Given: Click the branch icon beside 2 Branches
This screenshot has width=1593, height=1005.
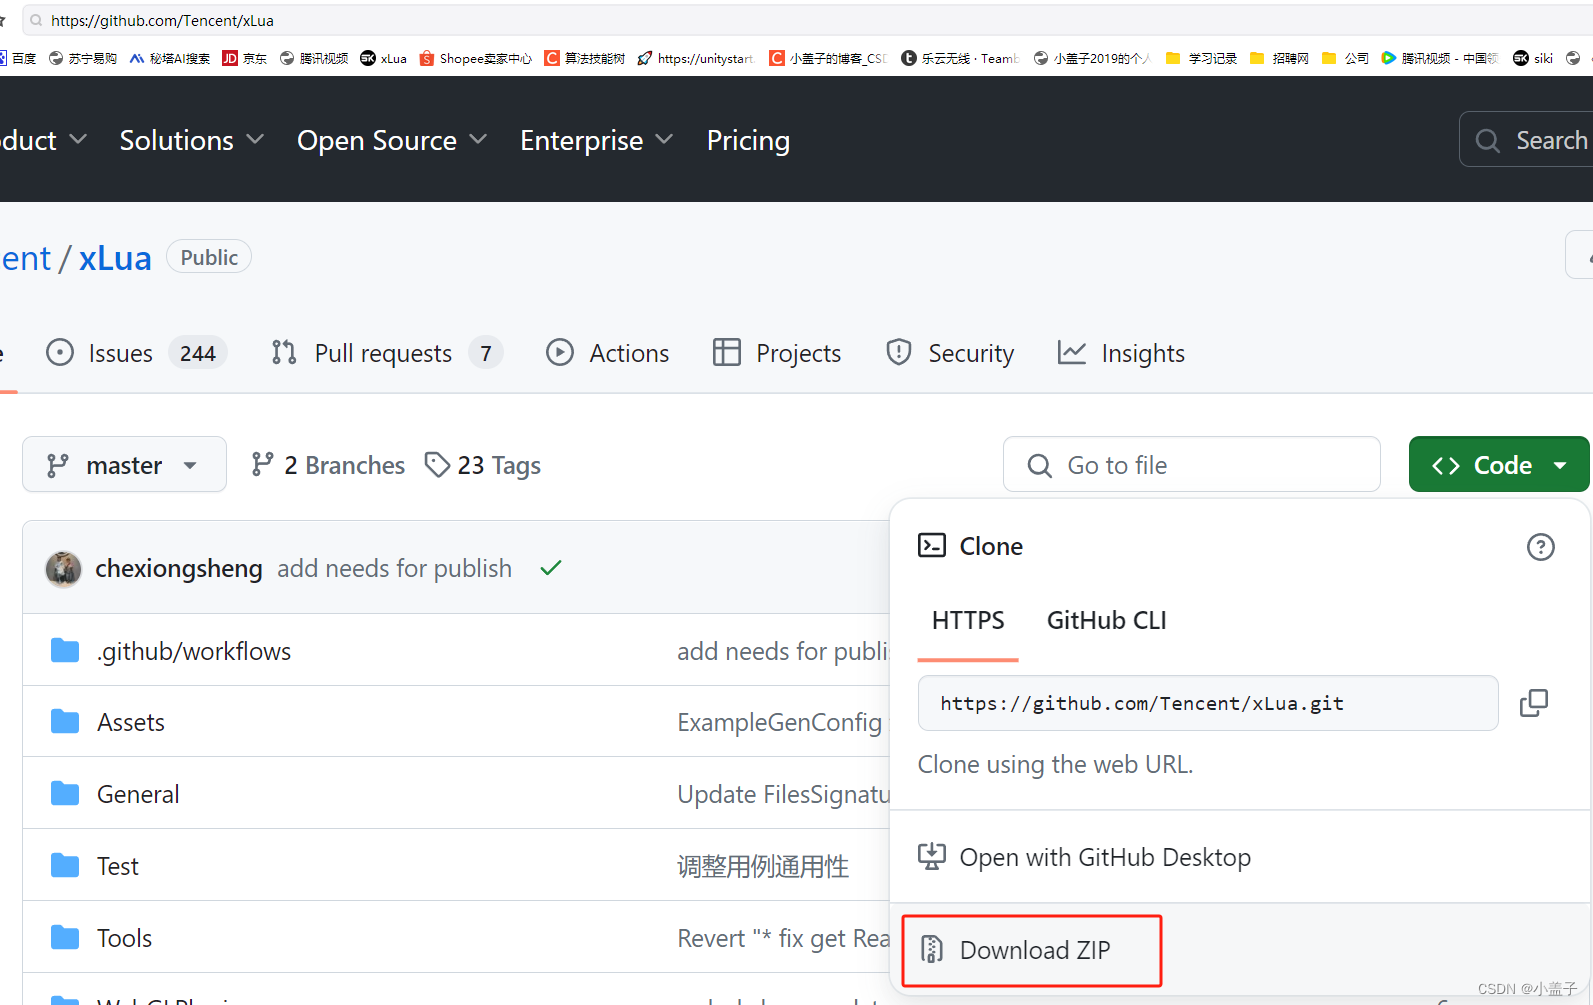Looking at the screenshot, I should [x=262, y=464].
